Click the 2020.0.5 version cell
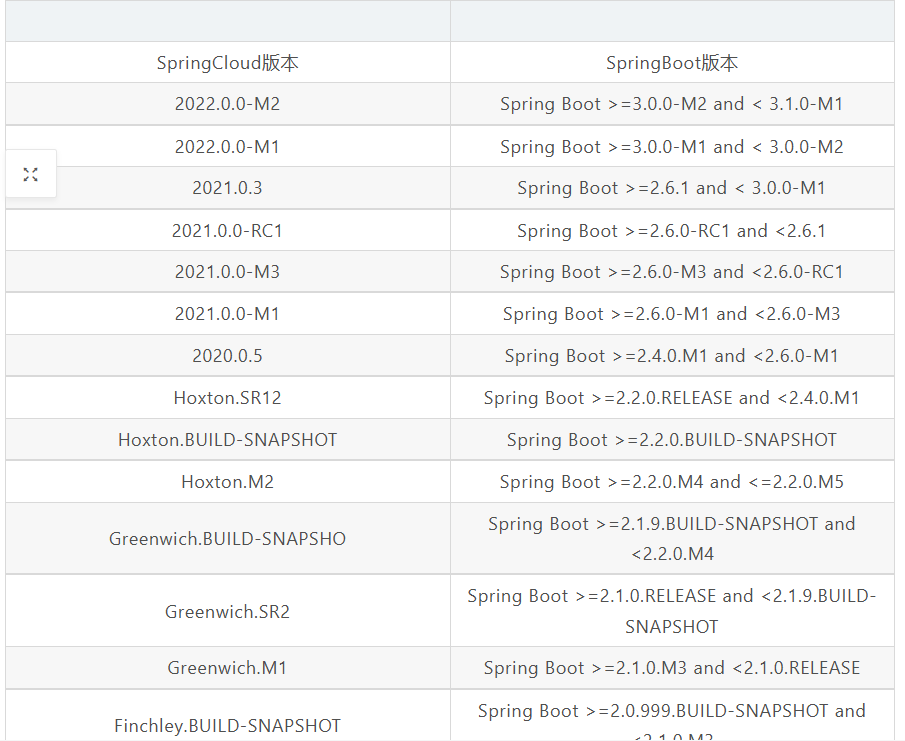905x741 pixels. [x=228, y=355]
